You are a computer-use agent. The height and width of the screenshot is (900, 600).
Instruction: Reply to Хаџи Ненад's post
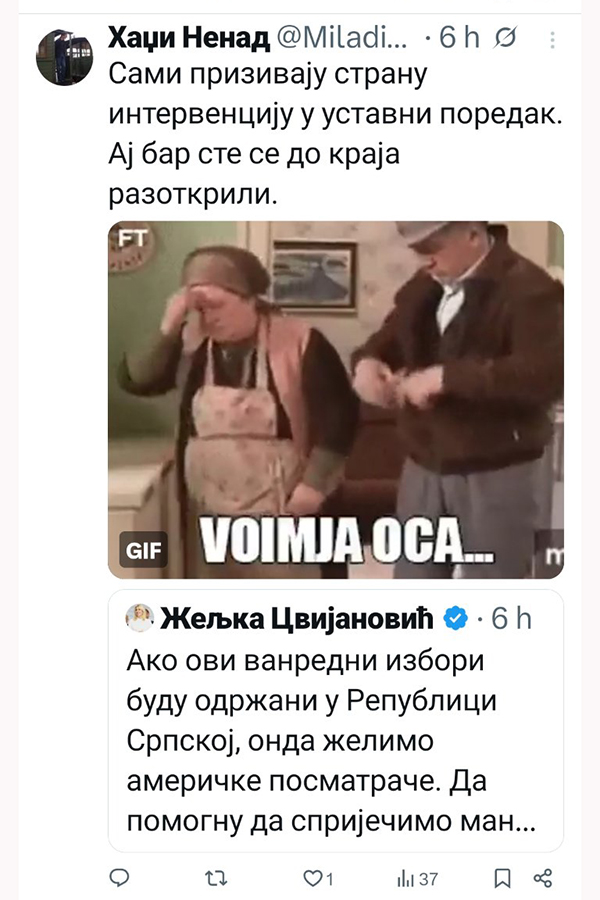(x=119, y=878)
